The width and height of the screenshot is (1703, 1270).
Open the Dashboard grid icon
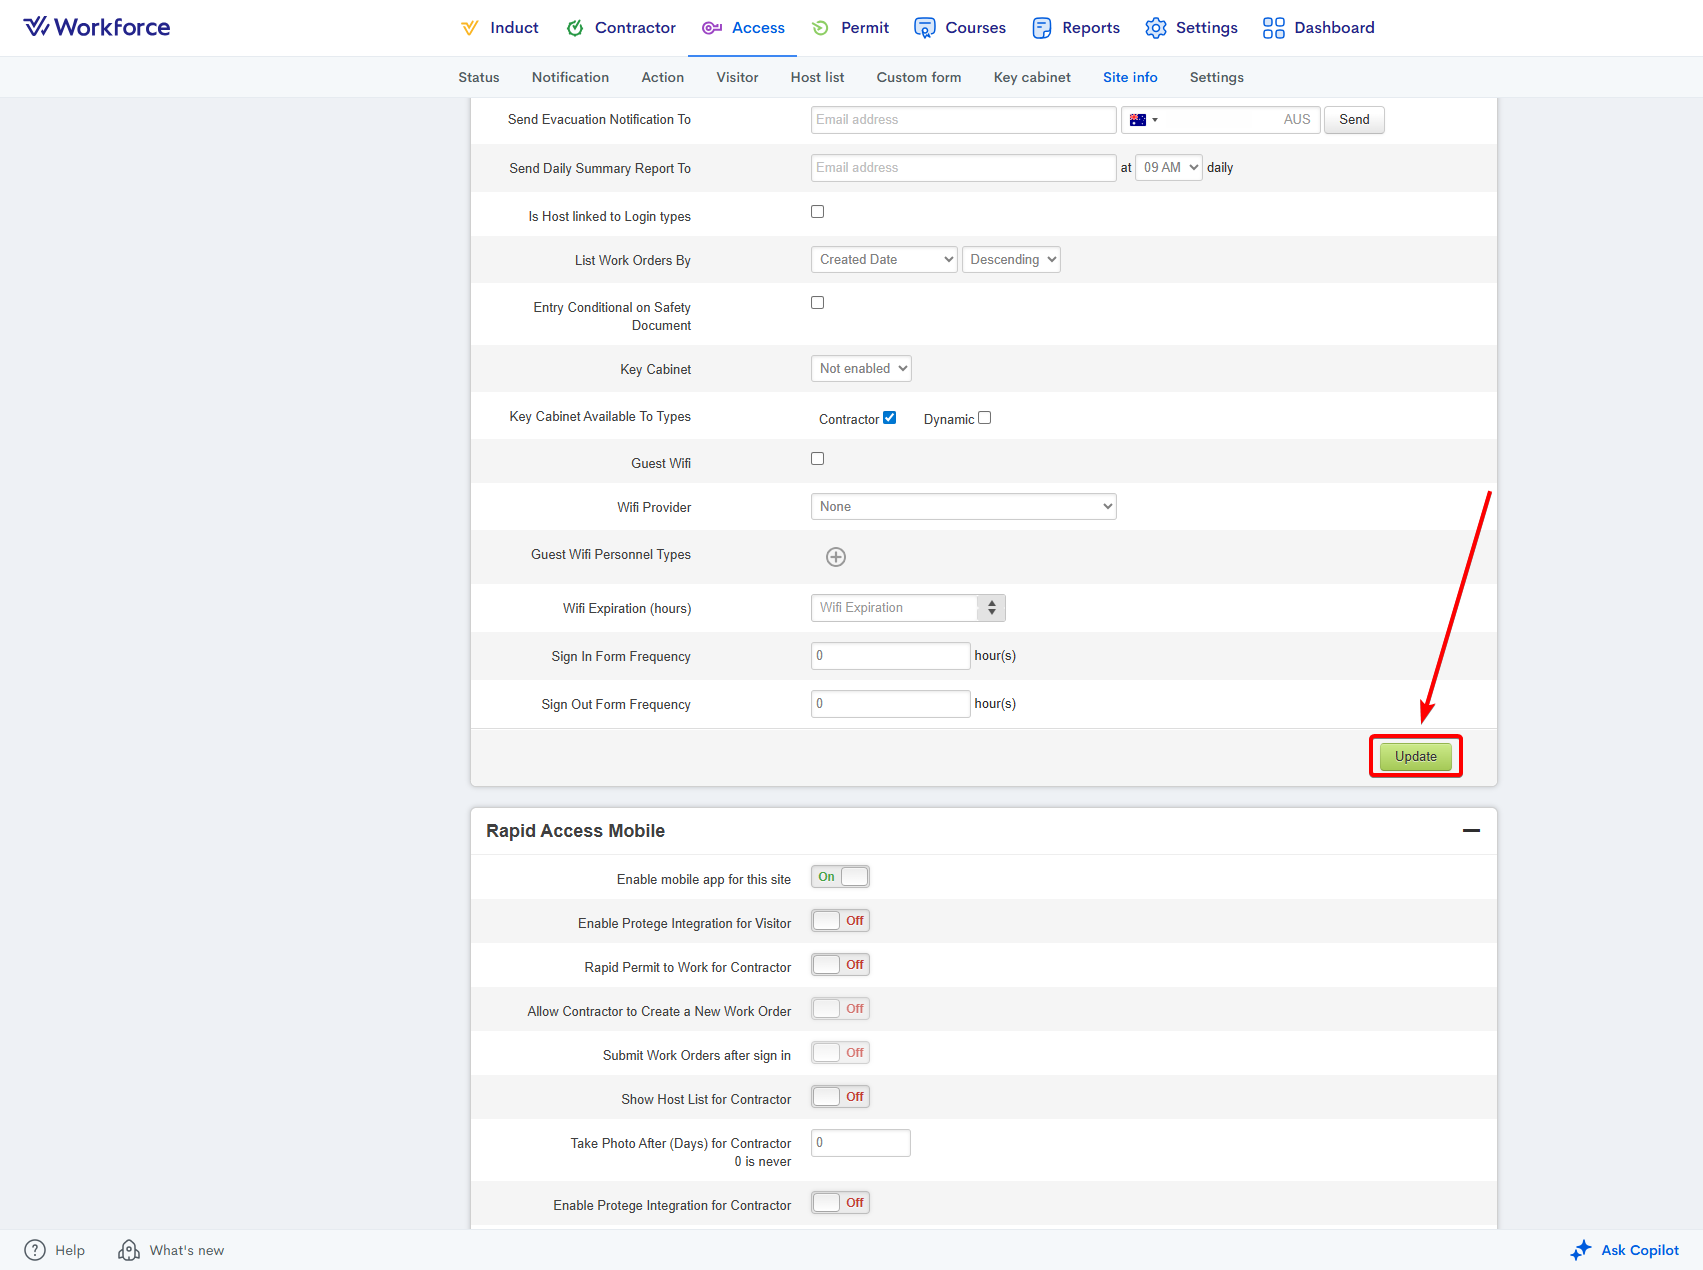tap(1273, 28)
